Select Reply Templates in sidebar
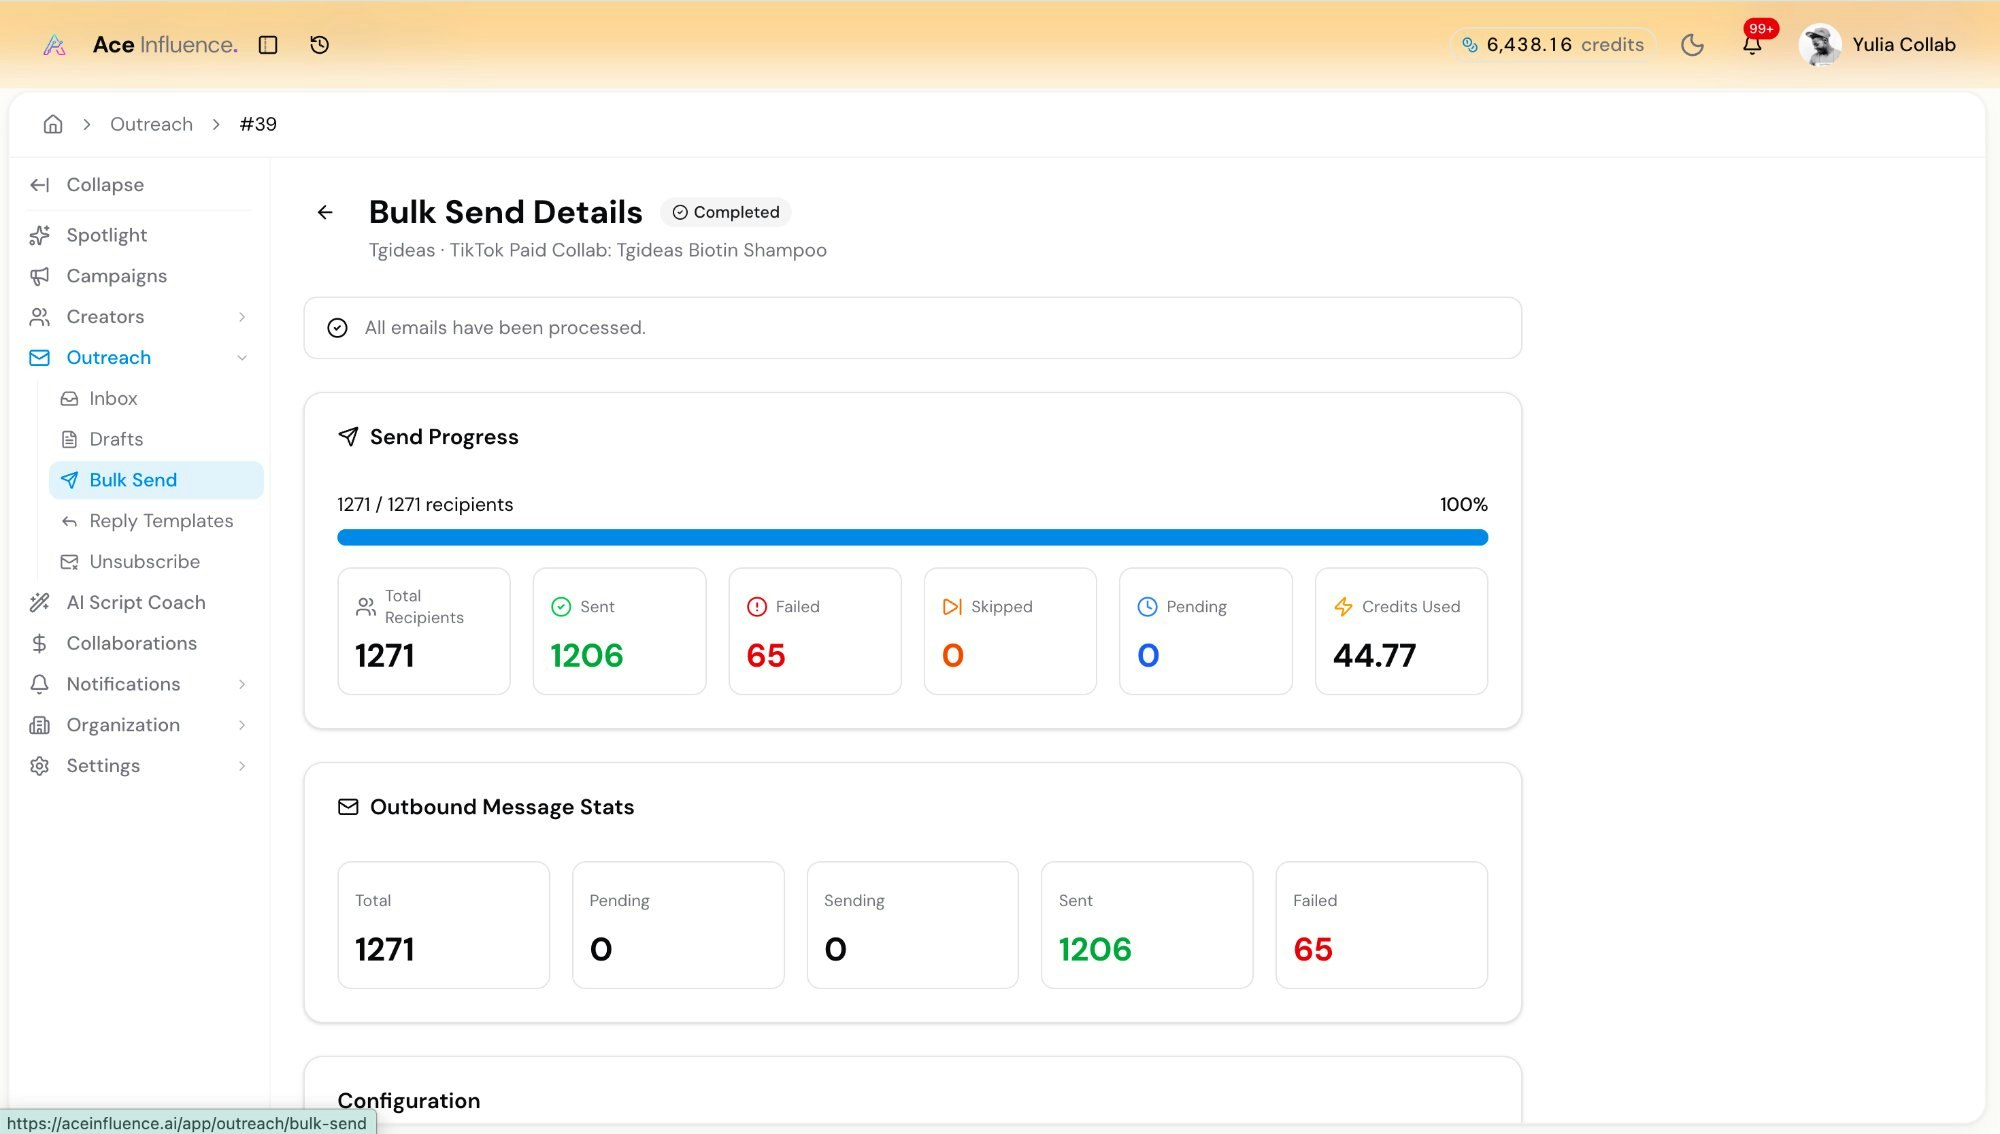This screenshot has height=1134, width=2000. [x=160, y=521]
